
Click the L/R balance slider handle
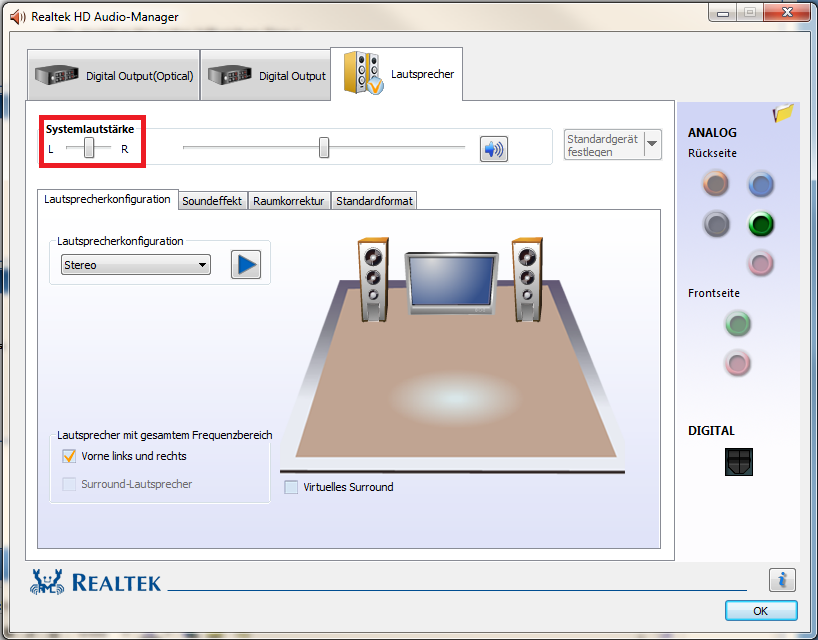pyautogui.click(x=89, y=148)
